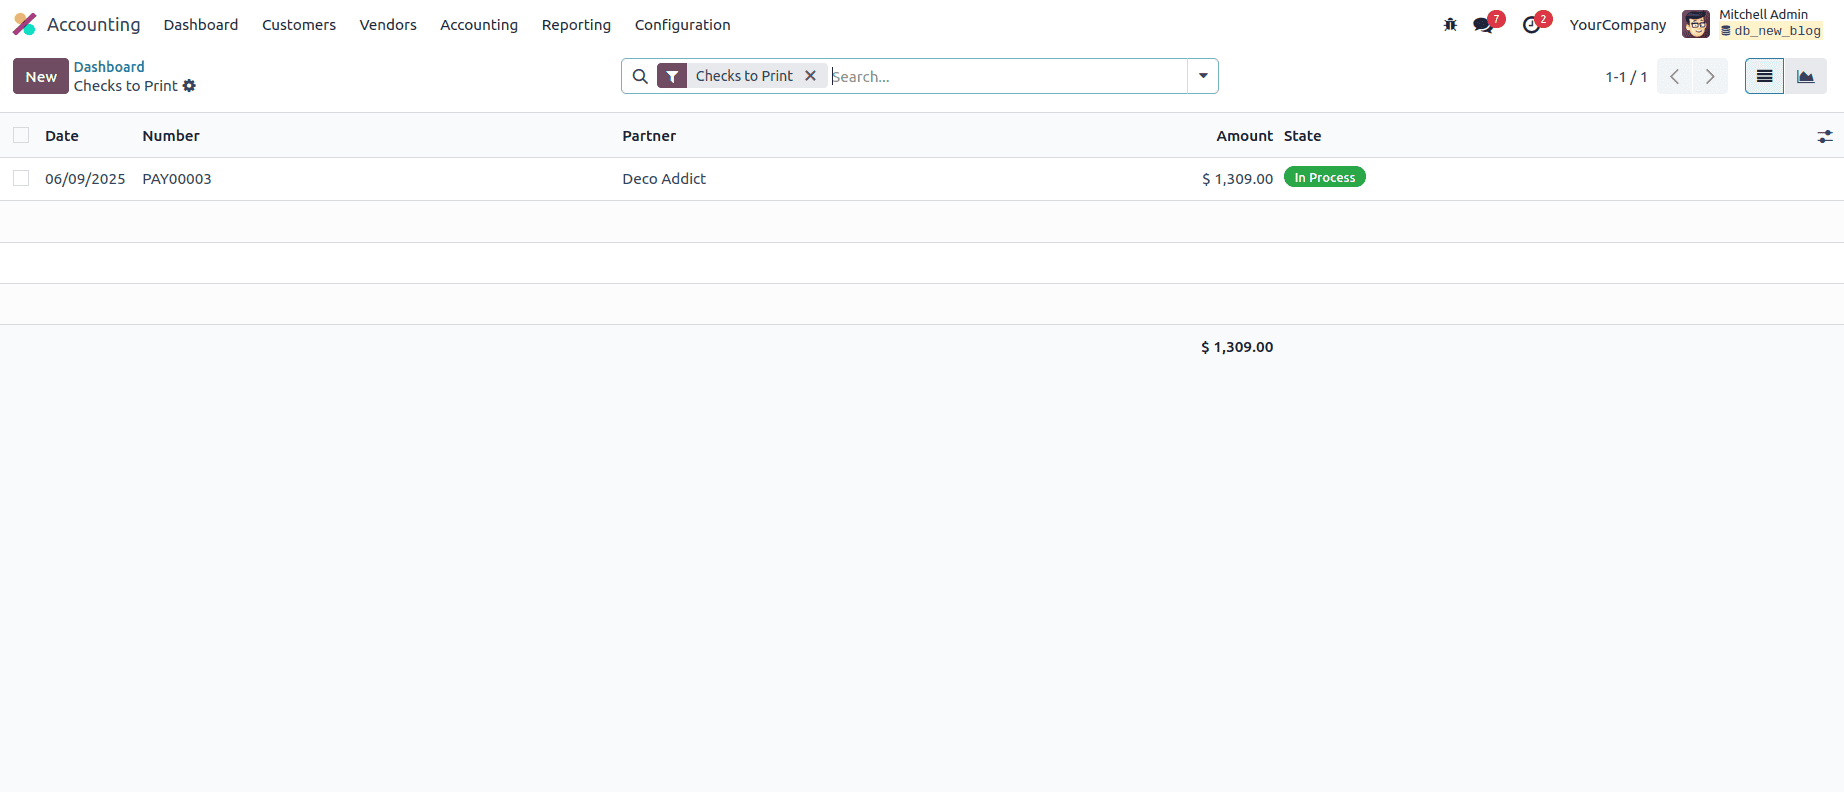Click the magnifier search icon

tap(640, 76)
